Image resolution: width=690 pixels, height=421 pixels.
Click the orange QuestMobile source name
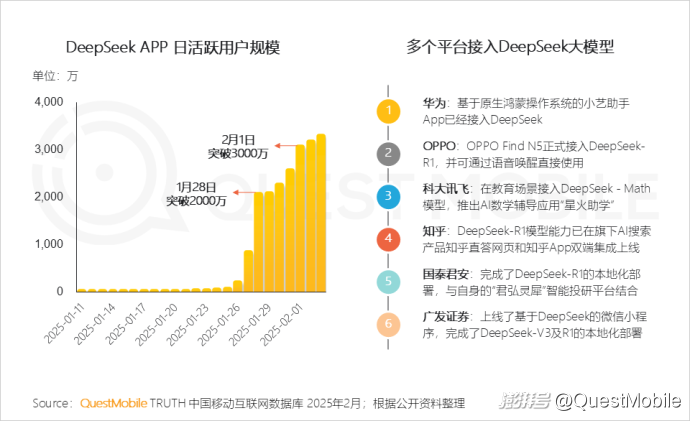114,403
